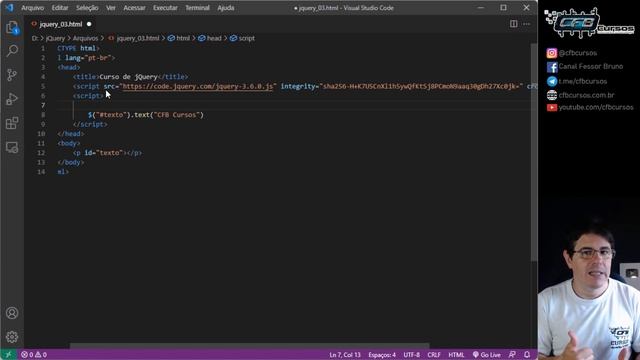
Task: Click the id="texto" attribute on line 12
Action: (104, 153)
